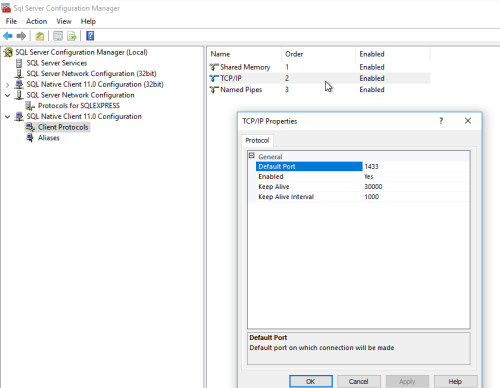Select the Named Pipes protocol row
This screenshot has height=388, width=500.
[319, 90]
